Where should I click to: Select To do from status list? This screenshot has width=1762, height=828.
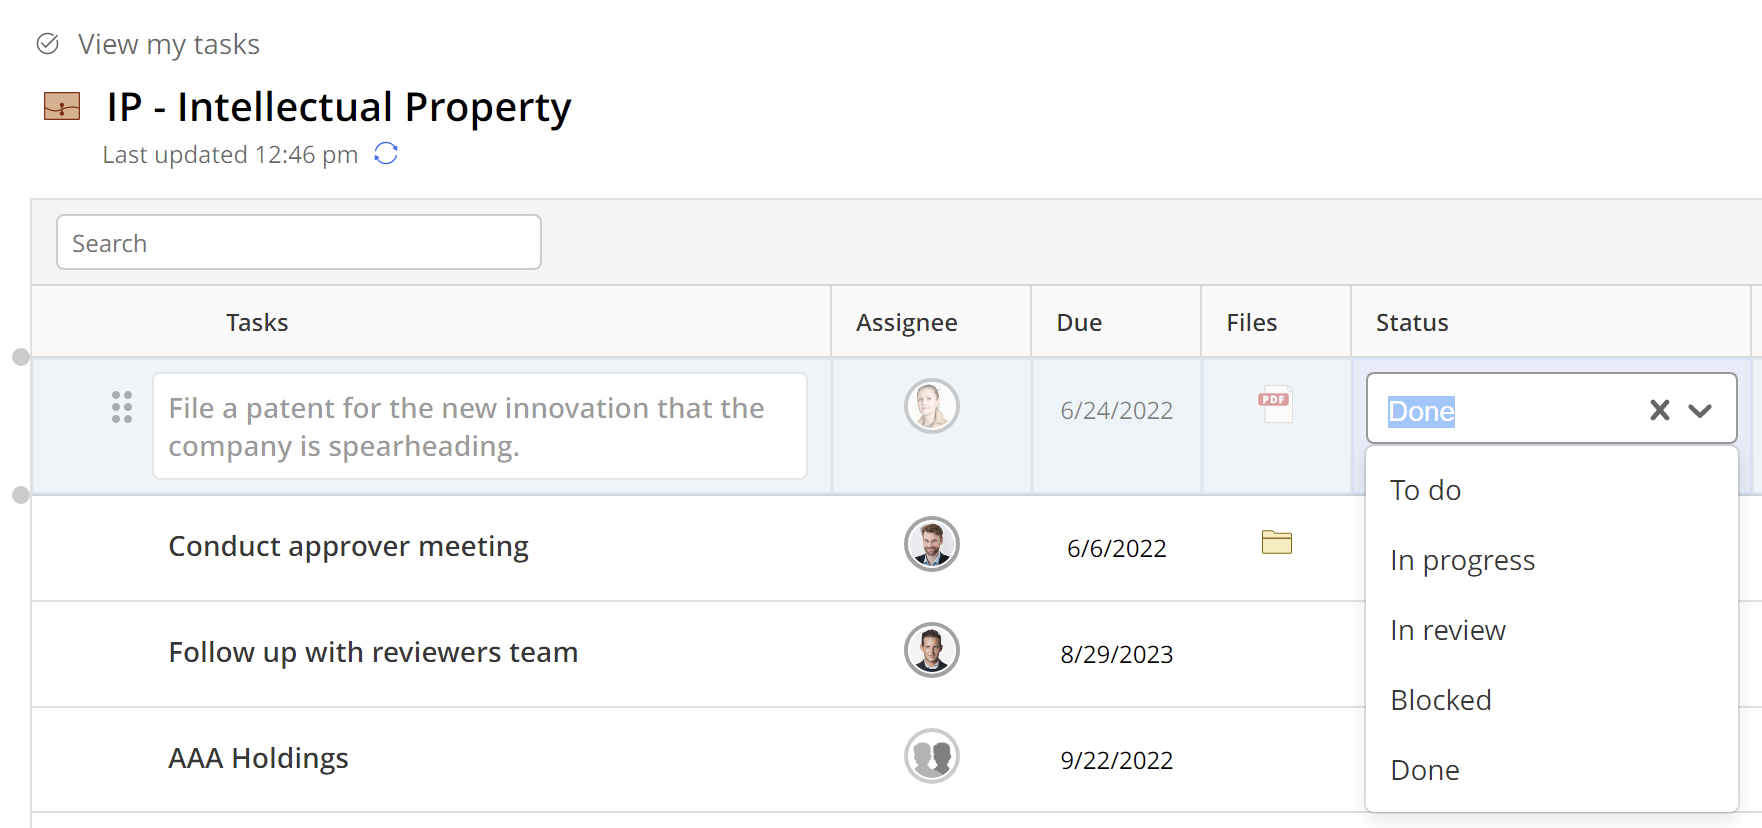[1425, 490]
